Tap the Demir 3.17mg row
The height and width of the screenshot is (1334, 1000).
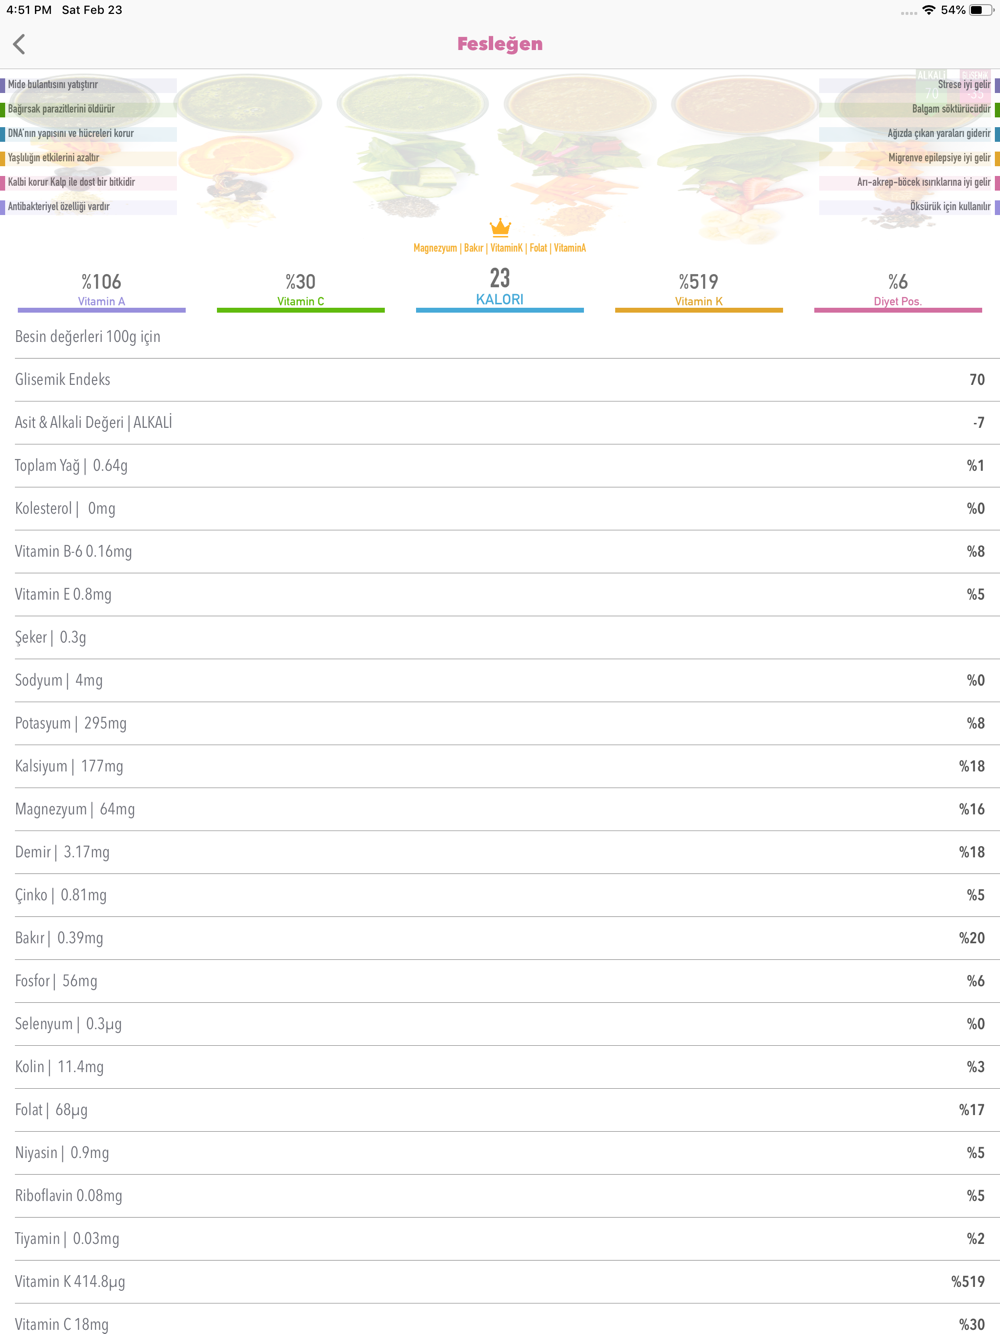click(500, 853)
